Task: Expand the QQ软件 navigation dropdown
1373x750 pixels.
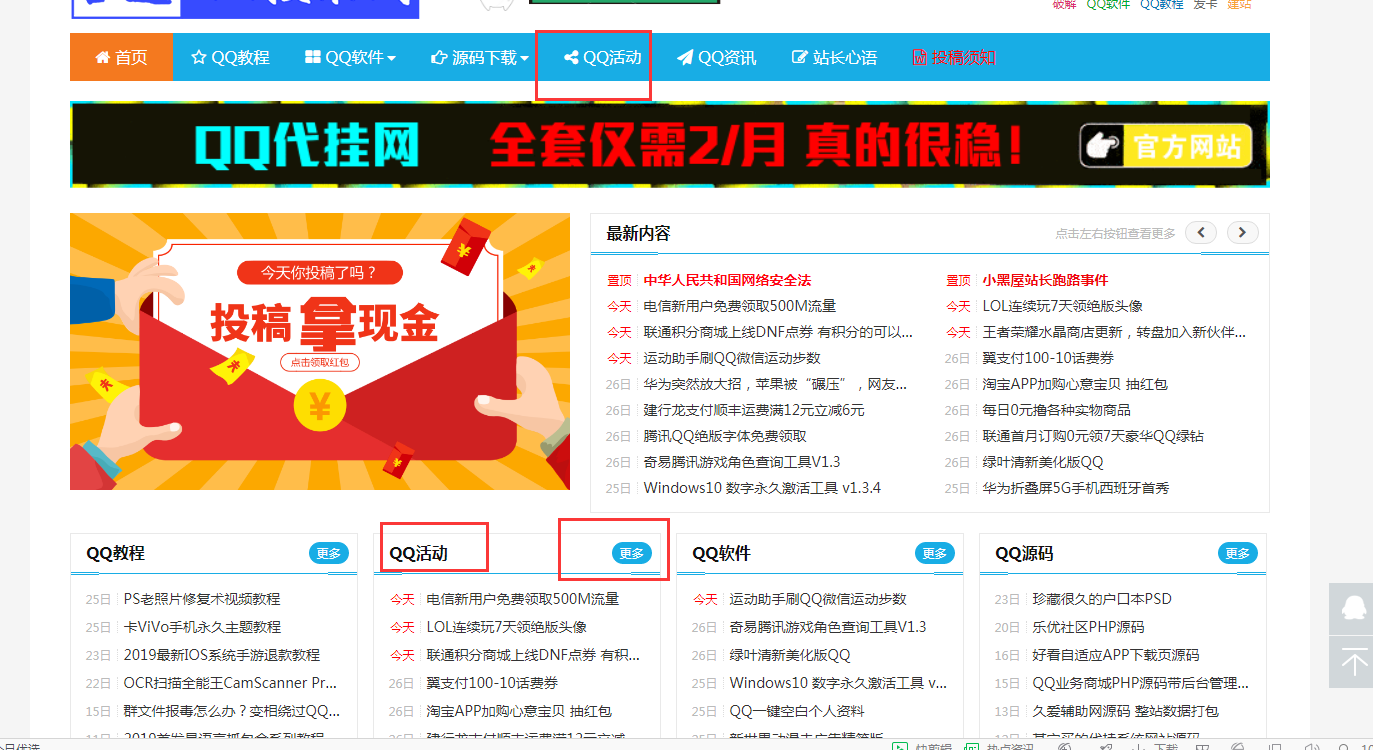Action: [349, 57]
